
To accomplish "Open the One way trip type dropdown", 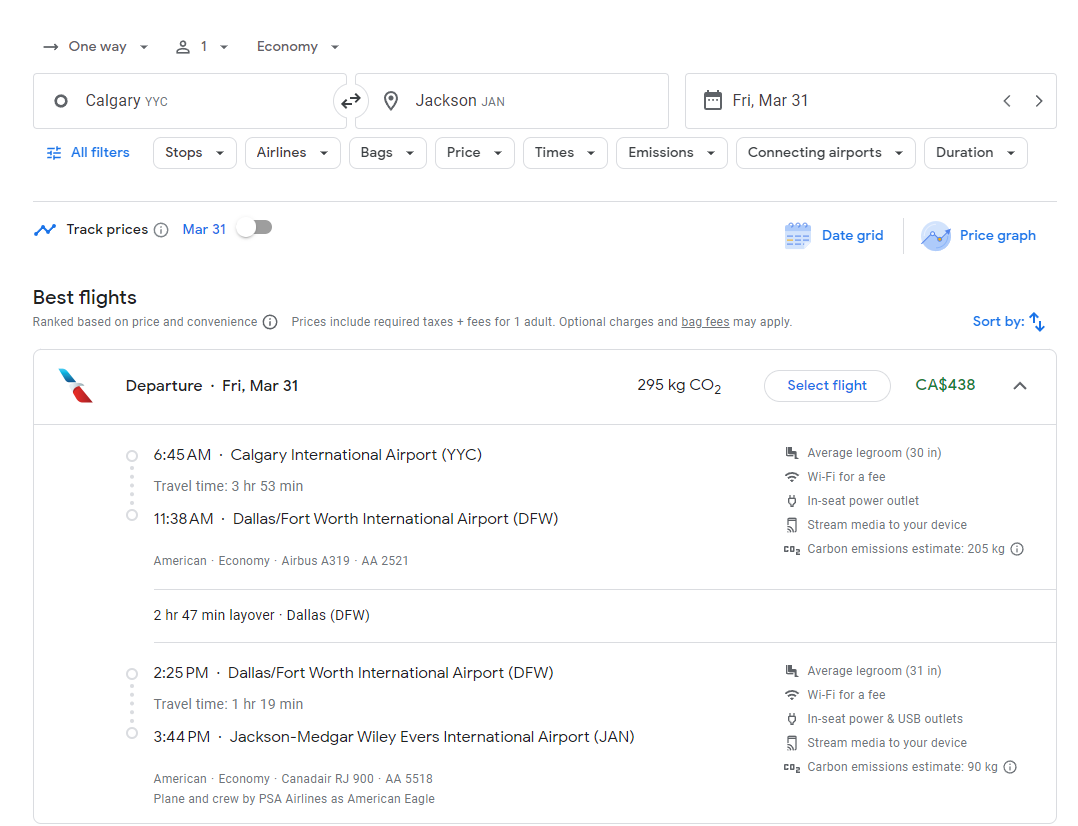I will point(96,47).
